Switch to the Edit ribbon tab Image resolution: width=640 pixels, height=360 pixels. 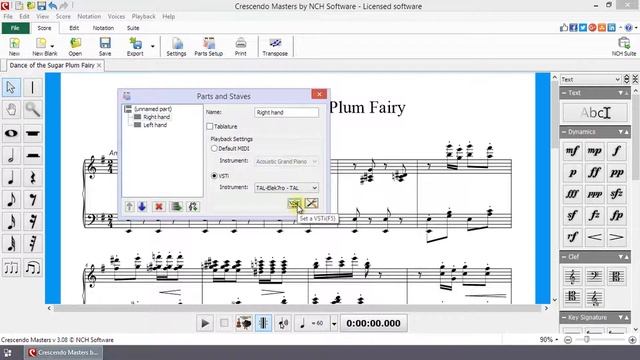74,28
